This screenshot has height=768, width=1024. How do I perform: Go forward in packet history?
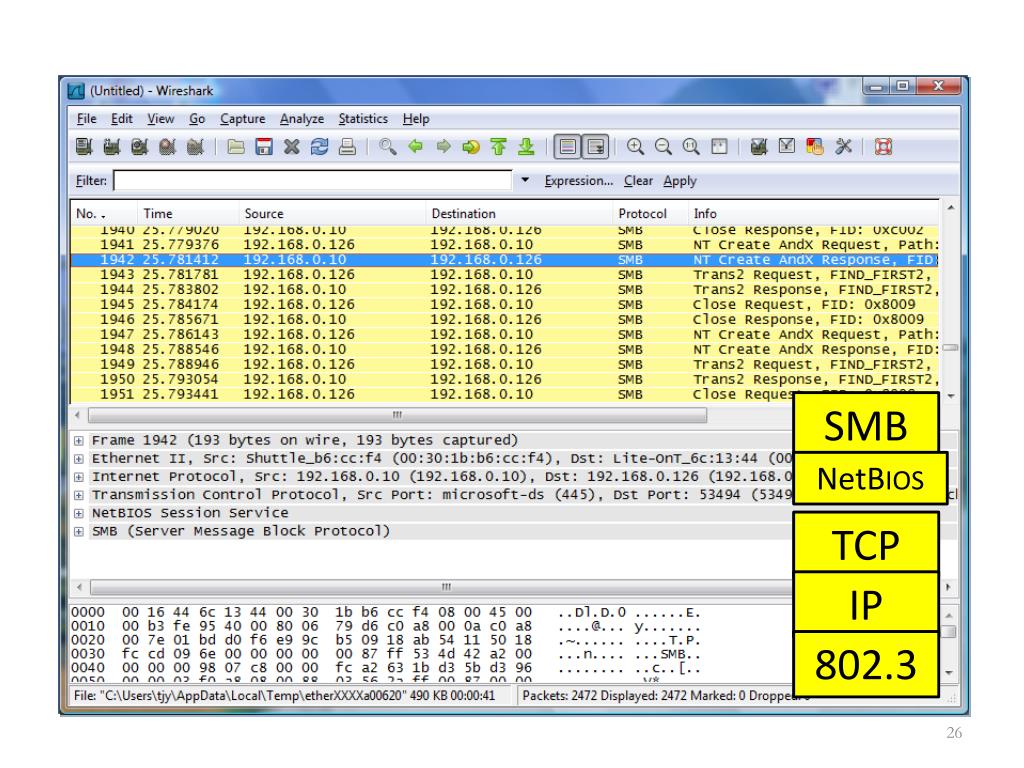coord(443,146)
